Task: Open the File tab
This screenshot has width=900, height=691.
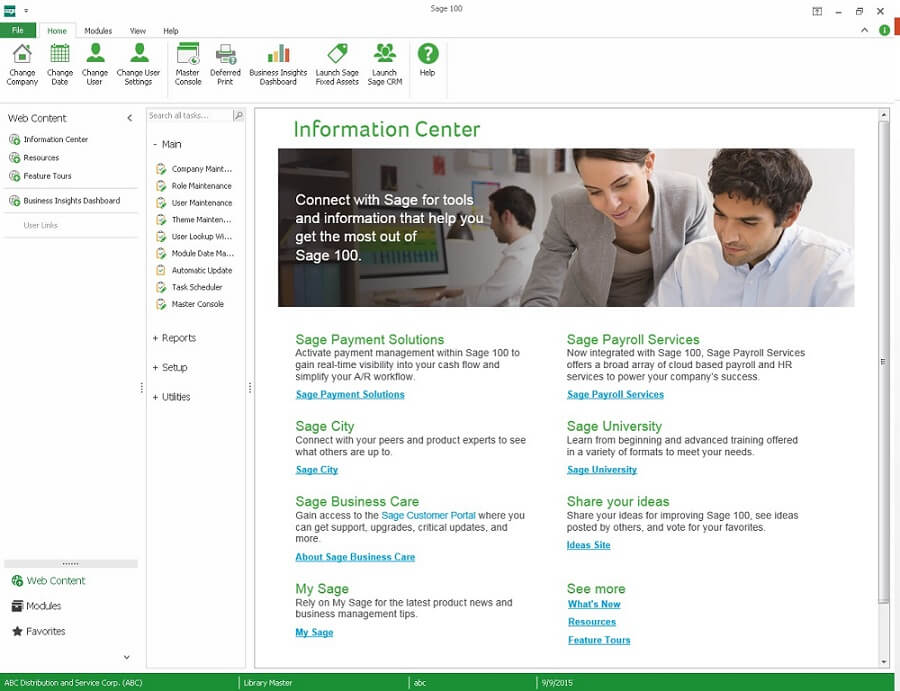Action: click(x=16, y=30)
